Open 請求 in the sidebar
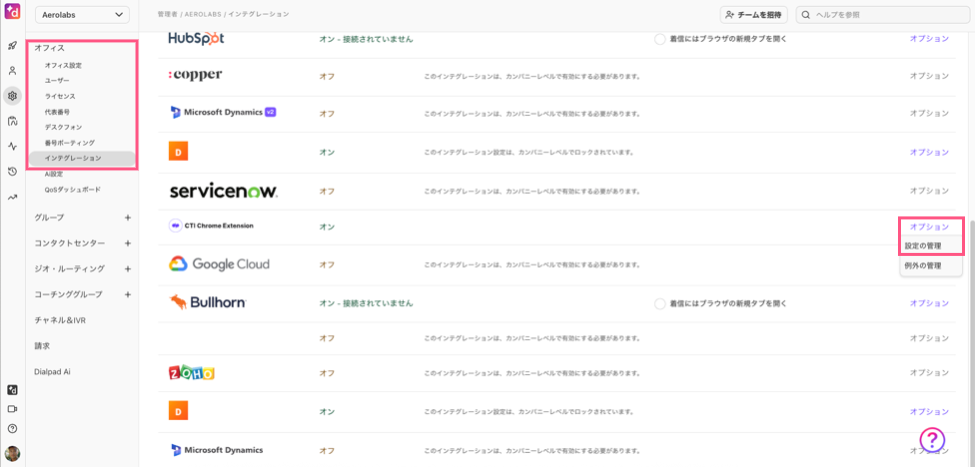Viewport: 975px width, 467px height. (x=42, y=345)
